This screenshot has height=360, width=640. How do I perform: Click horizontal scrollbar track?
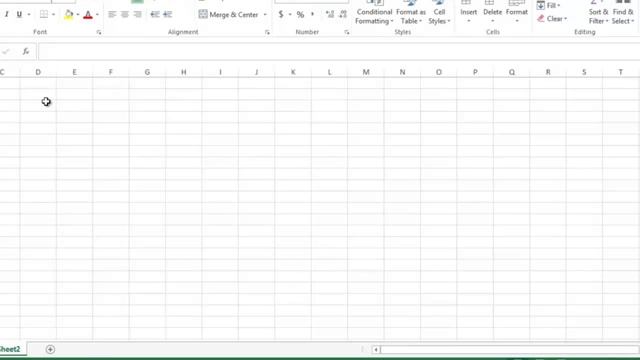point(509,350)
